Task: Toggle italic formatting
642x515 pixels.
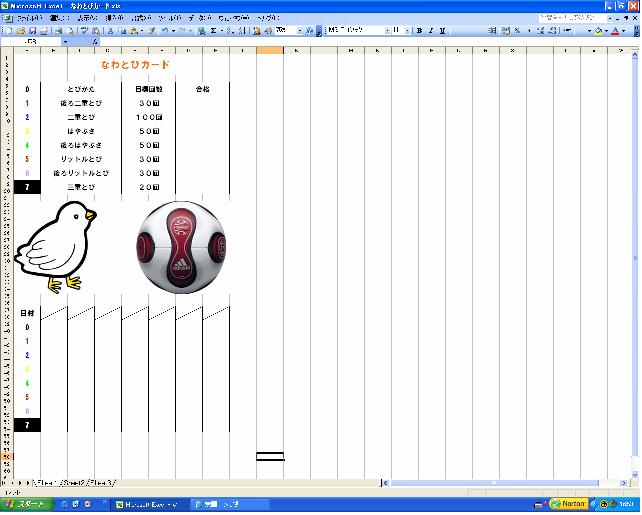Action: (x=431, y=31)
